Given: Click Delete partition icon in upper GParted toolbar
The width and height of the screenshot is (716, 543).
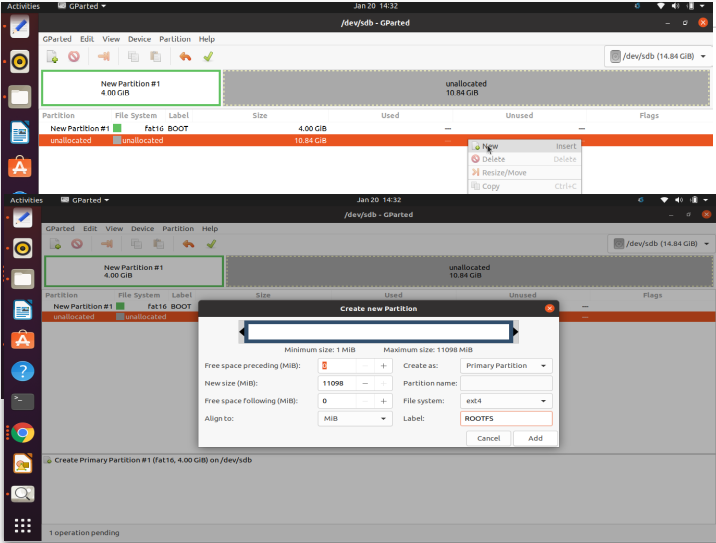Looking at the screenshot, I should [x=74, y=57].
